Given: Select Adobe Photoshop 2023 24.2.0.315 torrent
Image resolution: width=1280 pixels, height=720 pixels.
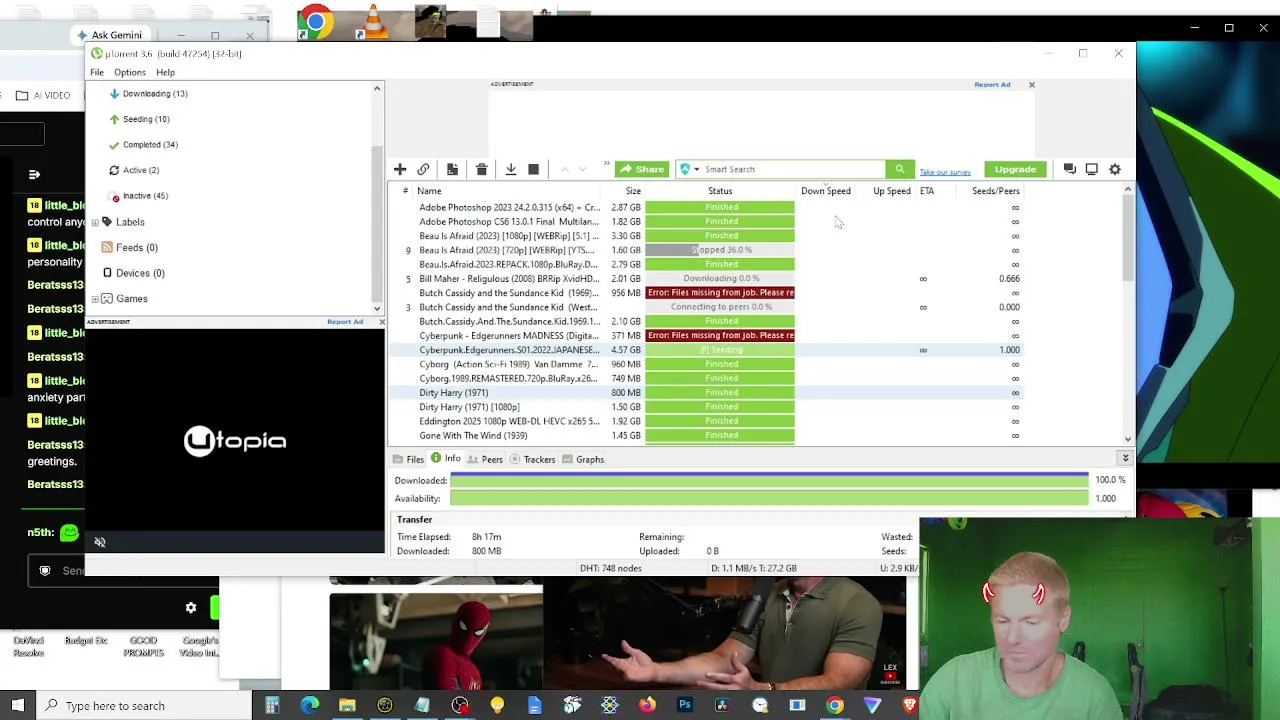Looking at the screenshot, I should [x=705, y=207].
